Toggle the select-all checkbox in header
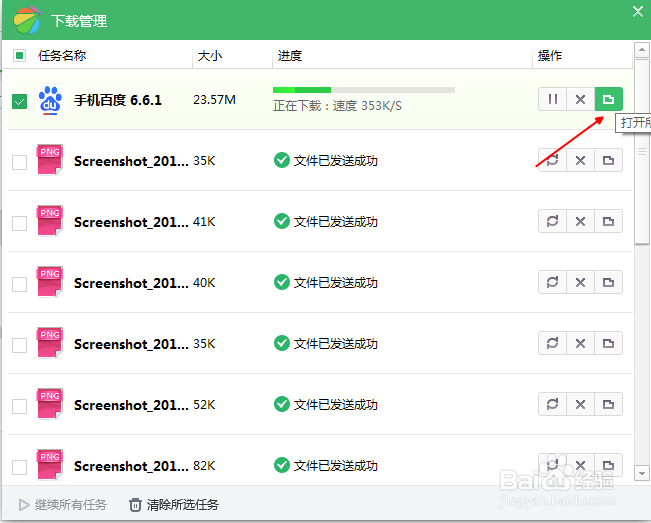651x523 pixels. pos(19,56)
